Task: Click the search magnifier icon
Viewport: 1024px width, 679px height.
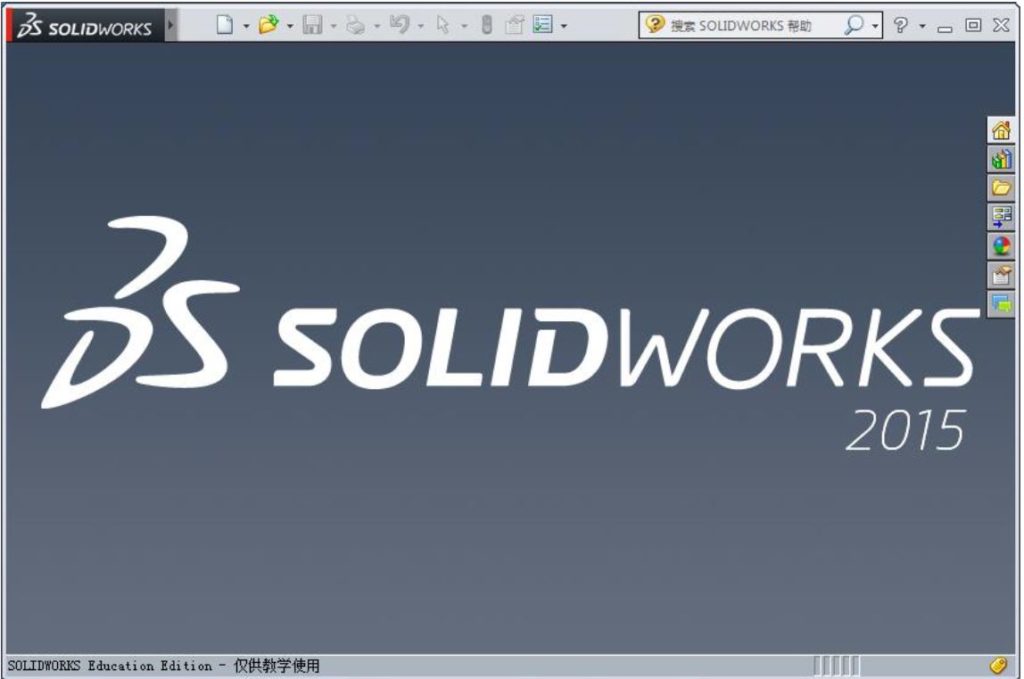Action: [x=854, y=25]
